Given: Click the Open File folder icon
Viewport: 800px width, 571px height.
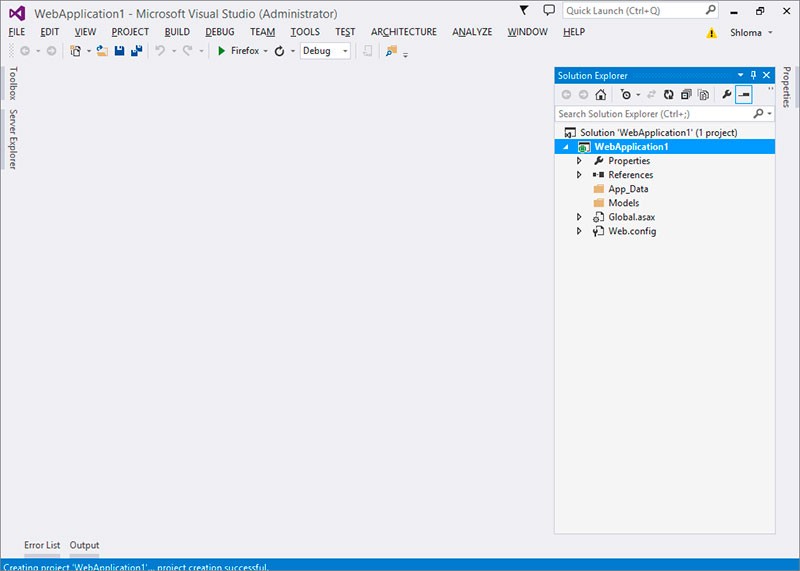Looking at the screenshot, I should pyautogui.click(x=102, y=51).
